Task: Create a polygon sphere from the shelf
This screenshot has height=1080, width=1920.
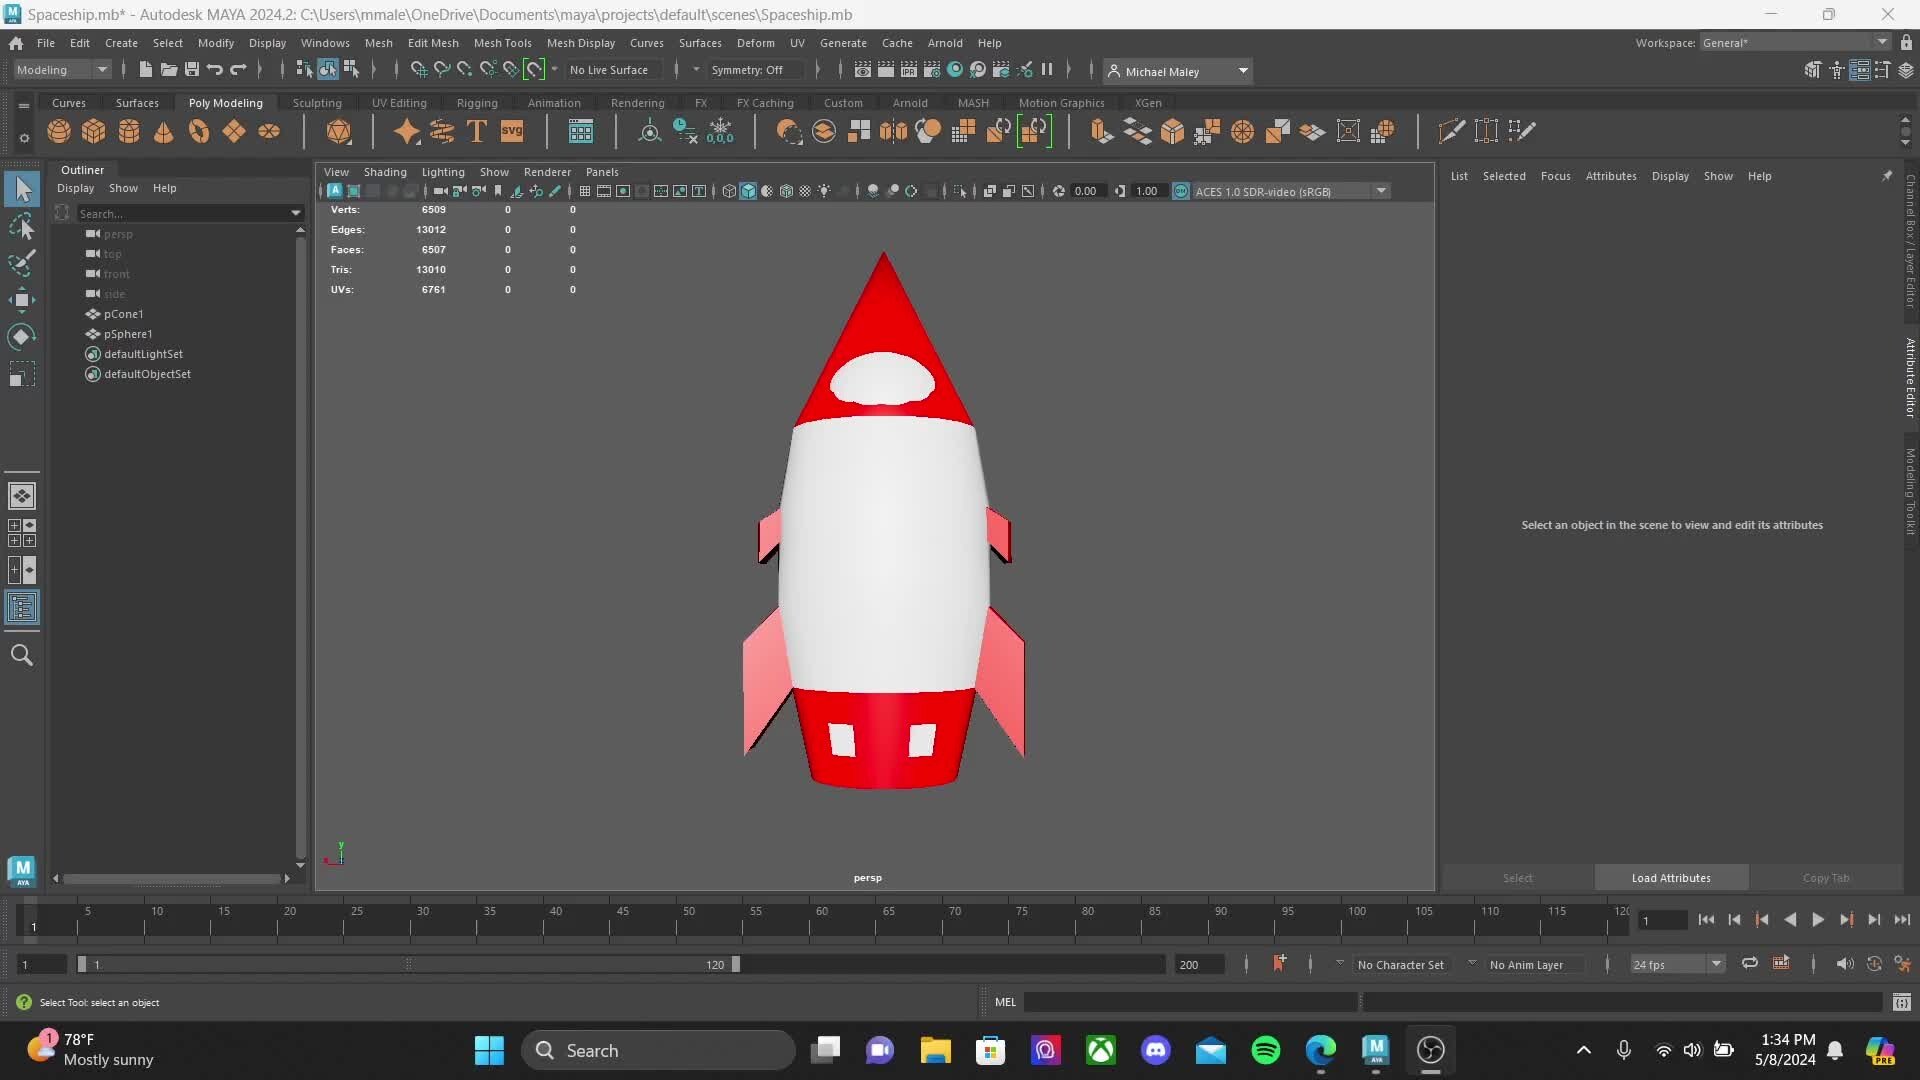Action: (x=59, y=131)
